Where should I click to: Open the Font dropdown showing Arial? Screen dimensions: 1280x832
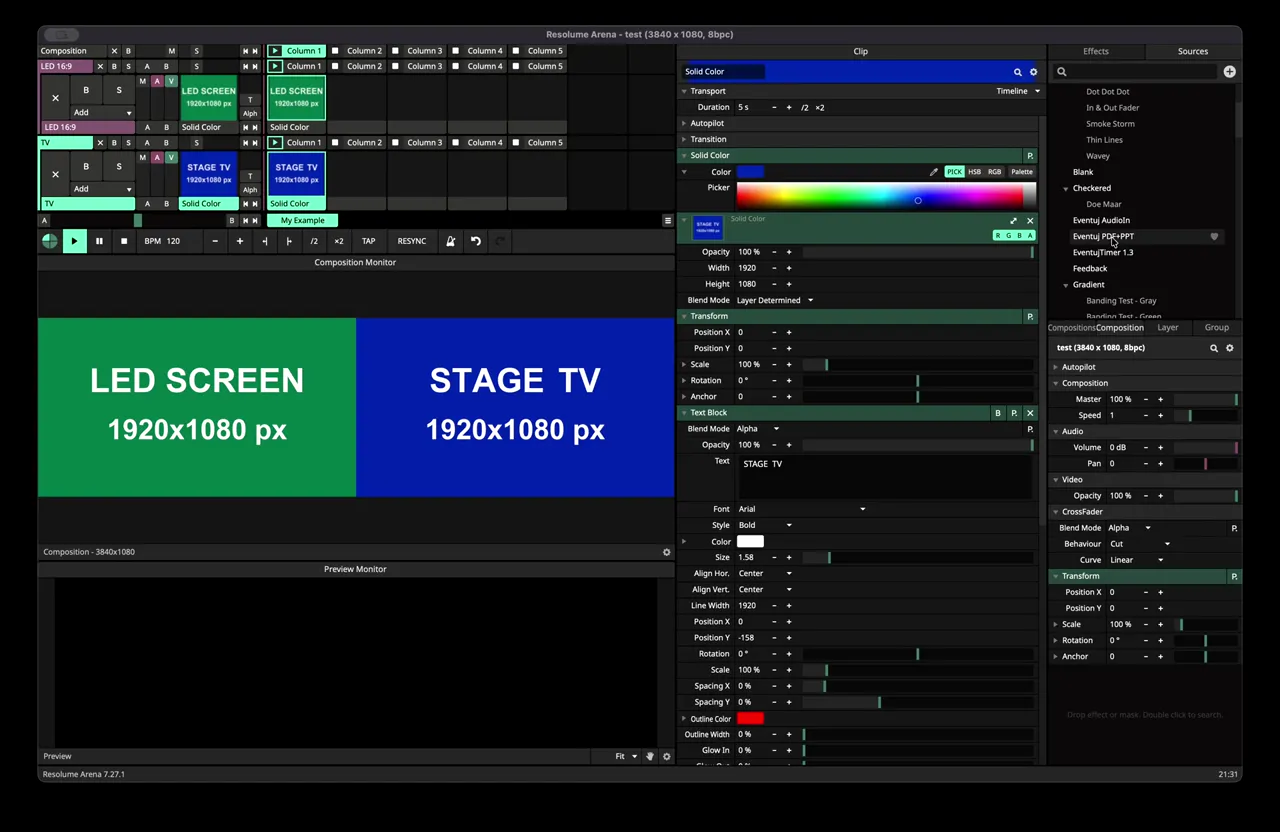[x=802, y=509]
